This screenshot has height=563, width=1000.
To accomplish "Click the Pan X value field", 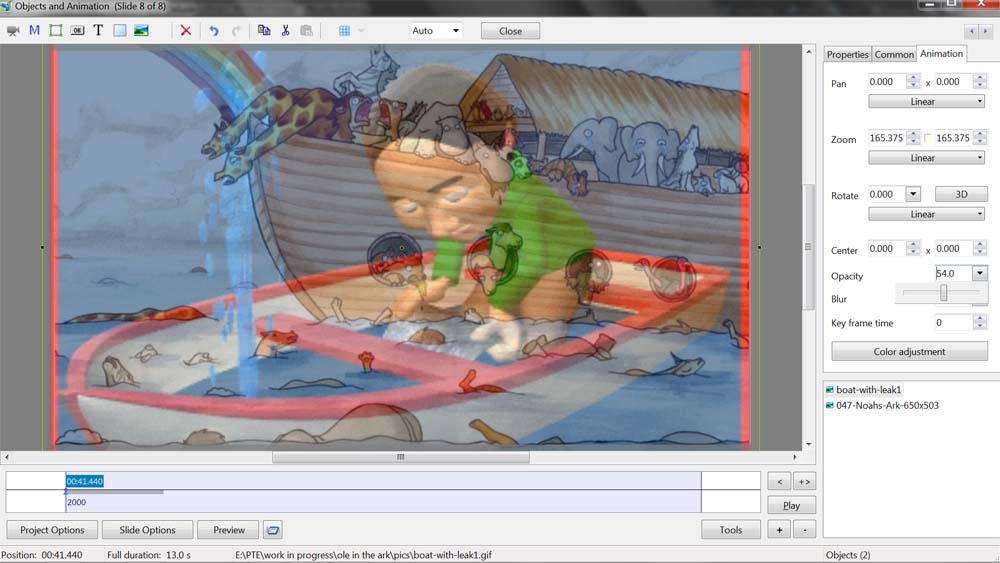I will (x=887, y=82).
